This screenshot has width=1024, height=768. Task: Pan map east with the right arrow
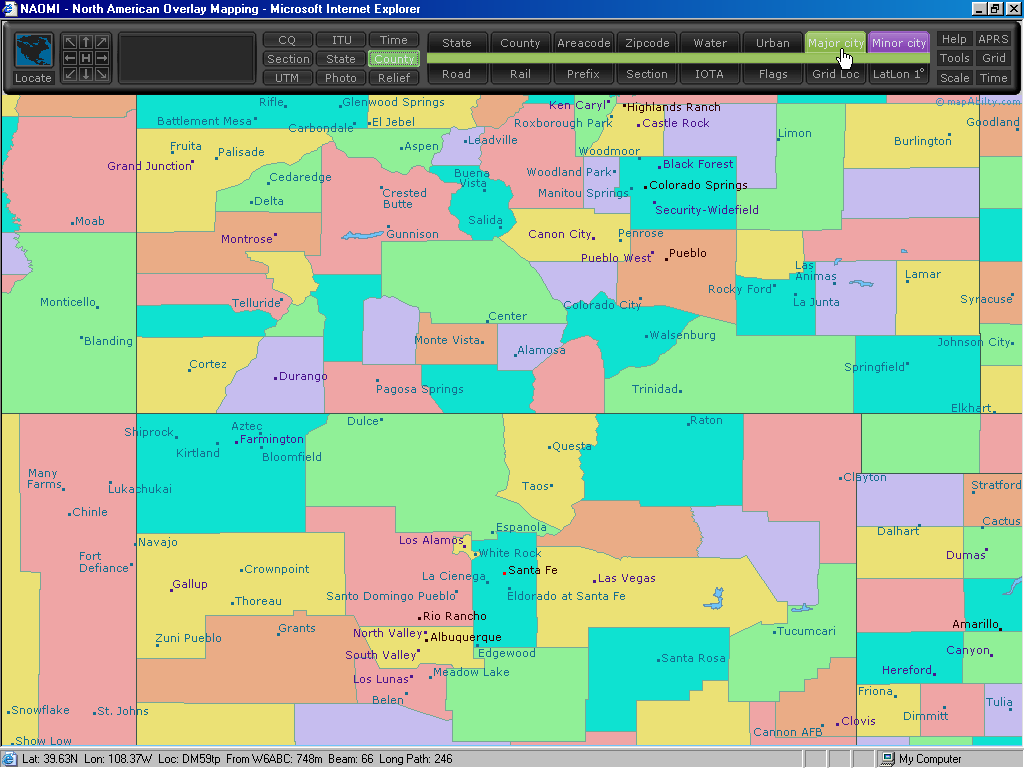coord(102,58)
